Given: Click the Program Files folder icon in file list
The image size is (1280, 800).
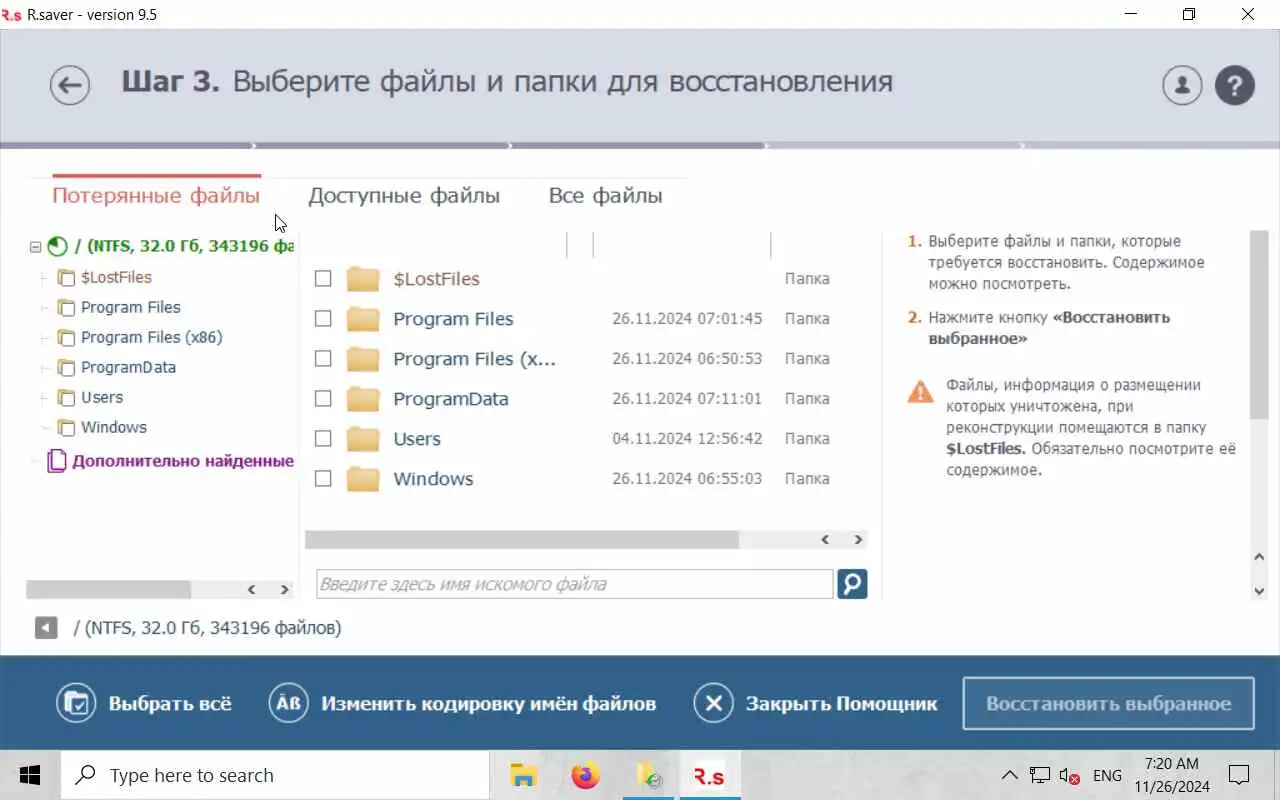Looking at the screenshot, I should coord(363,319).
